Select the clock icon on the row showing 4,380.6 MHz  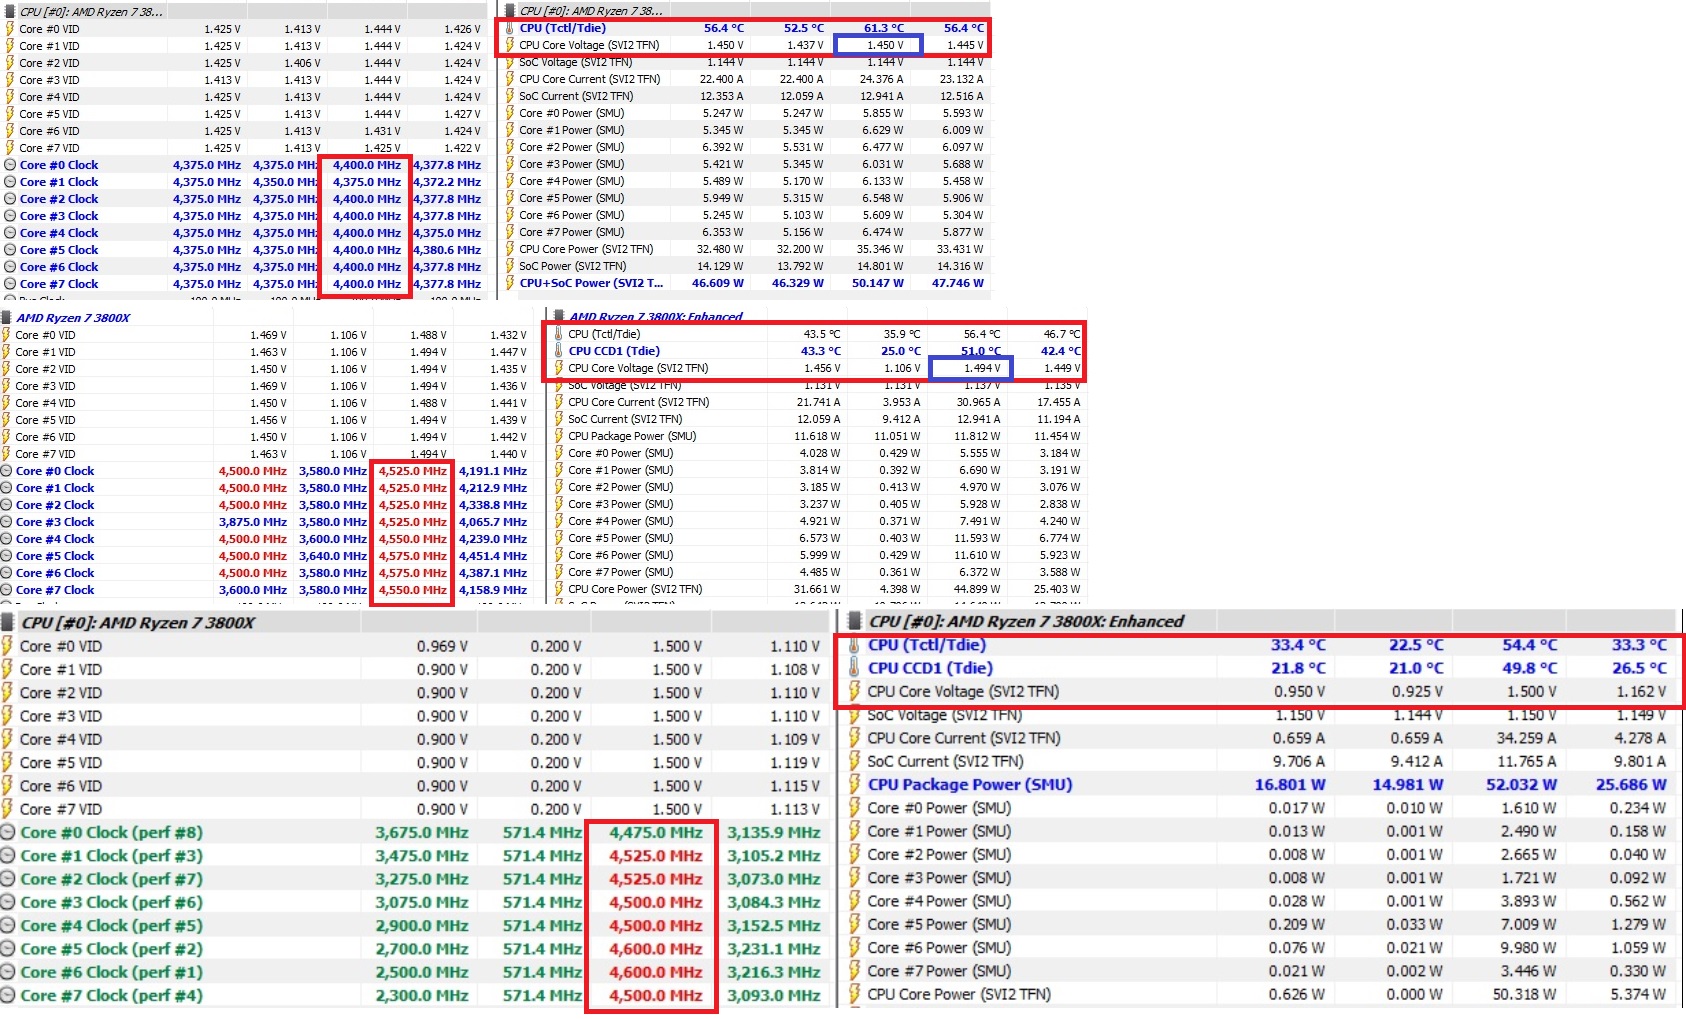pos(10,250)
